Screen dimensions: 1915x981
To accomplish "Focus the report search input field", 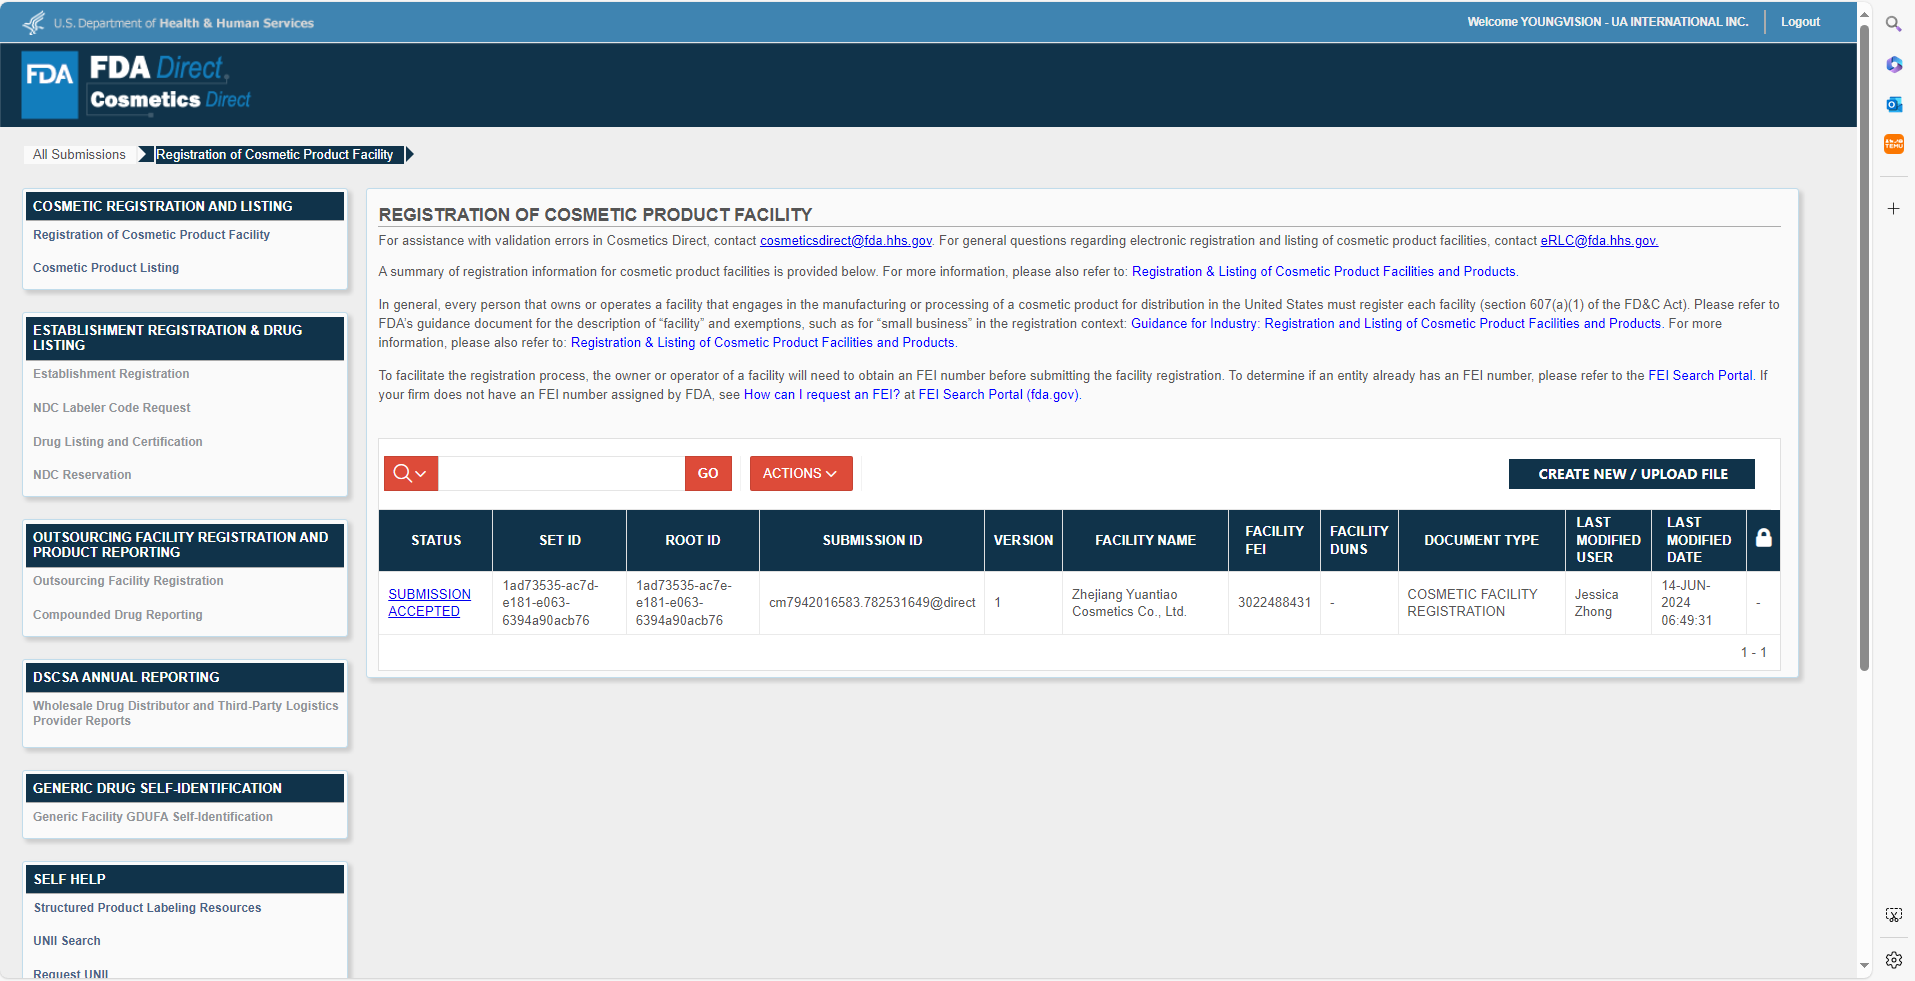I will pyautogui.click(x=561, y=474).
